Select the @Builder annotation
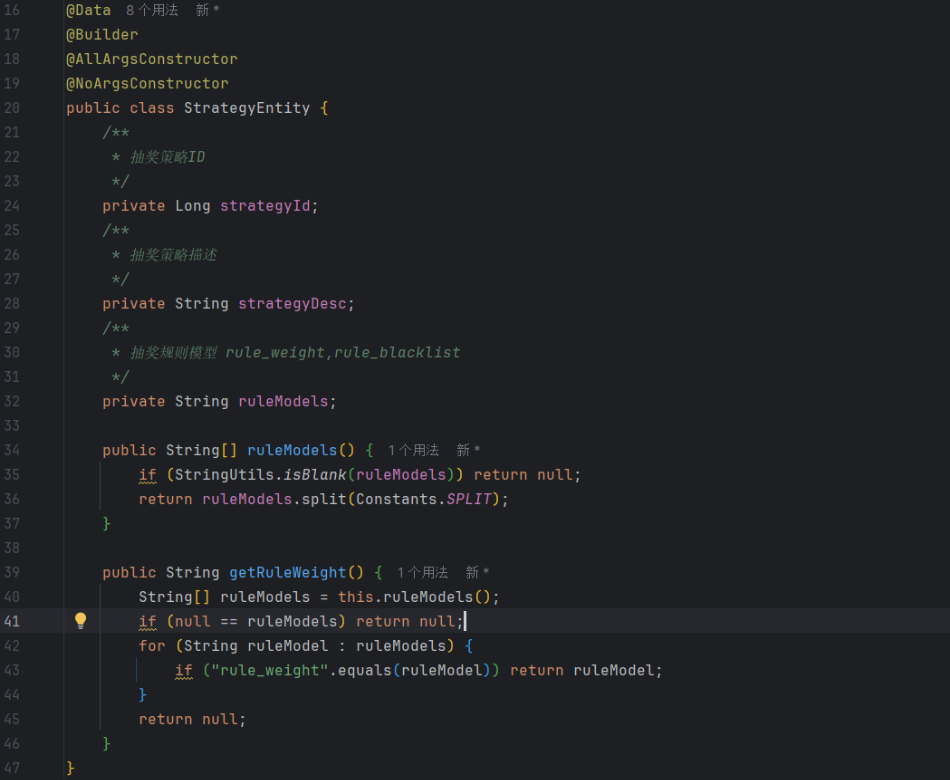 pos(102,34)
